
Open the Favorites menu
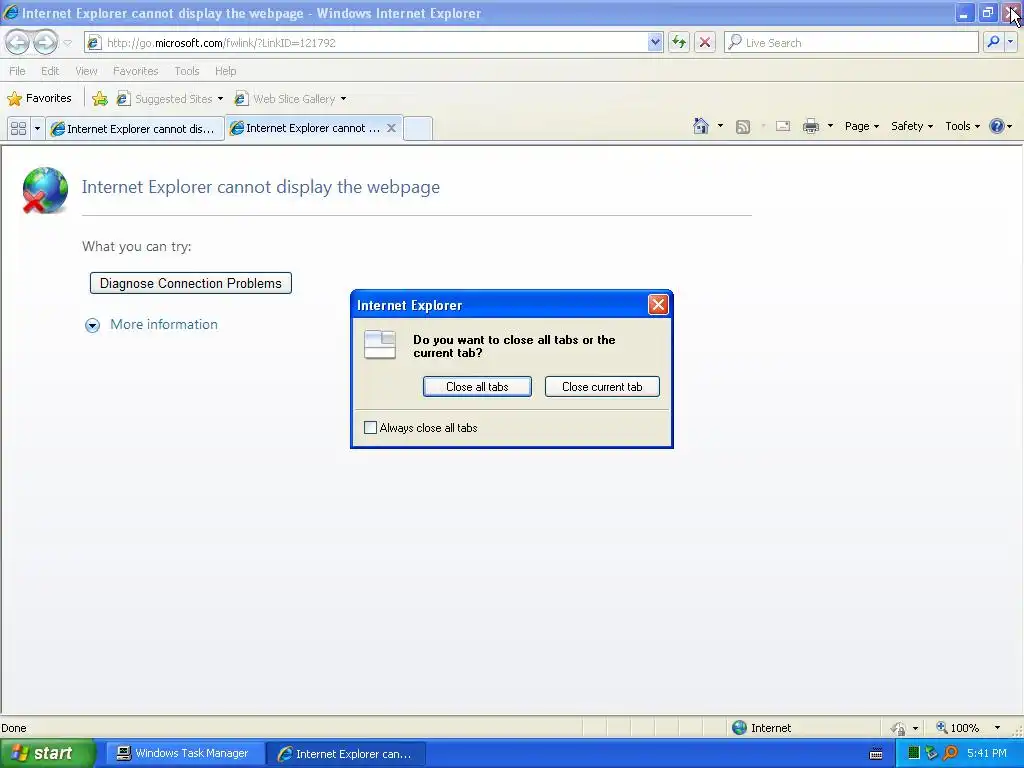point(135,71)
